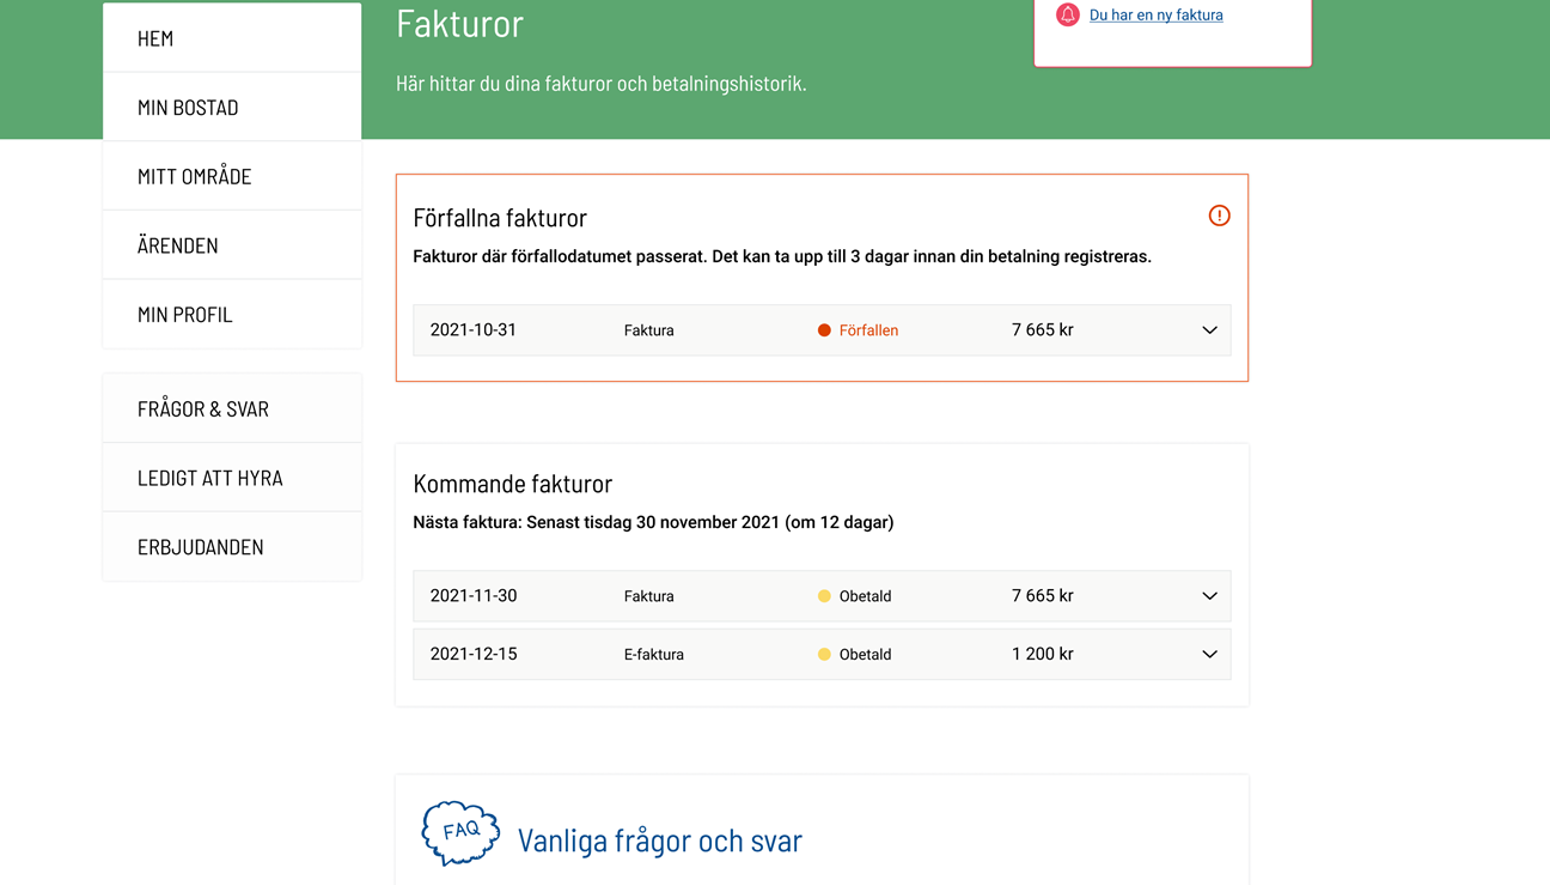Open ERBJUDANDEN in the sidebar
Screen dimensions: 1550x885
[200, 547]
